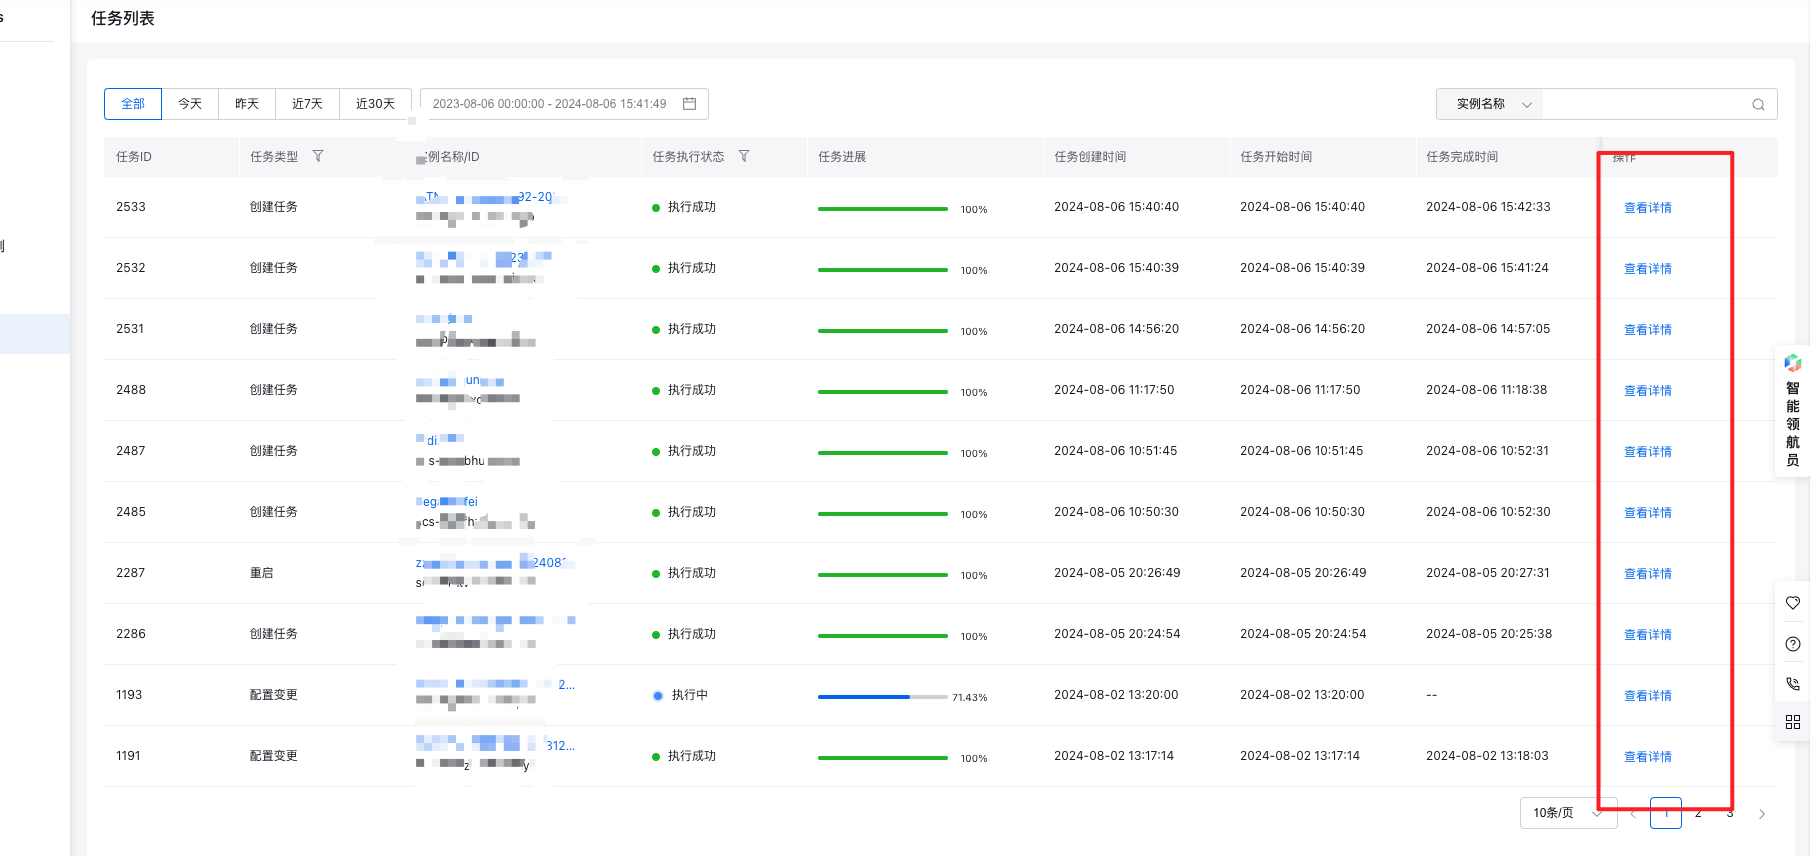Click the heart favorite icon in side toolbar

tap(1793, 603)
